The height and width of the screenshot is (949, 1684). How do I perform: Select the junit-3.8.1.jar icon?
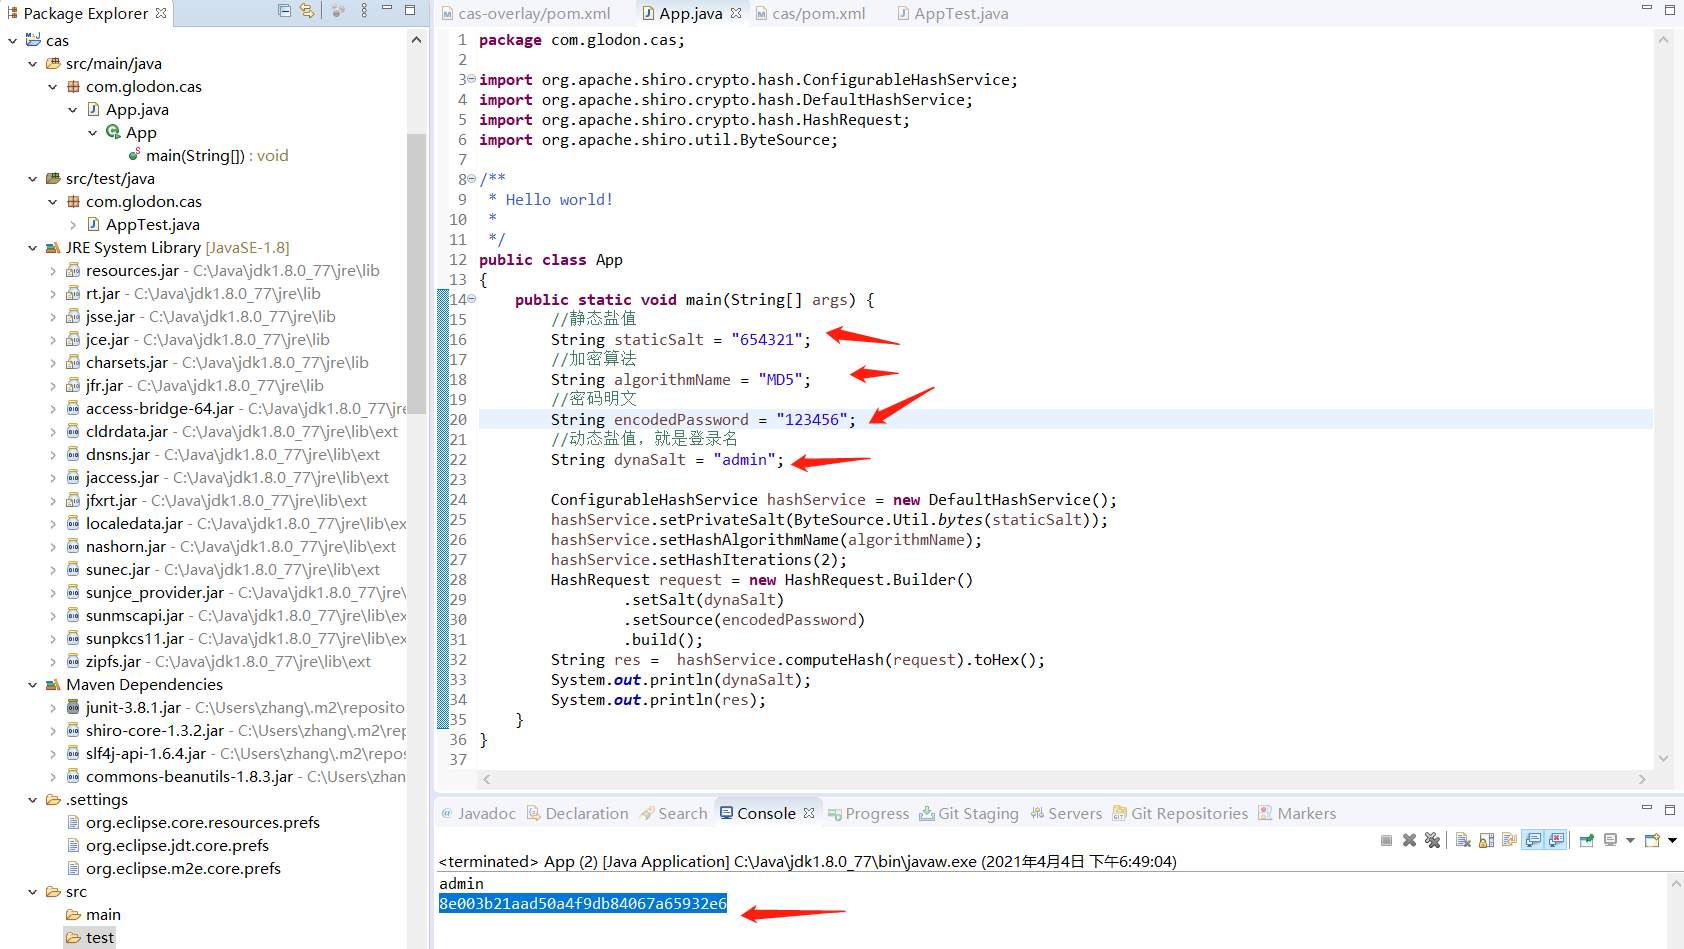(x=73, y=707)
